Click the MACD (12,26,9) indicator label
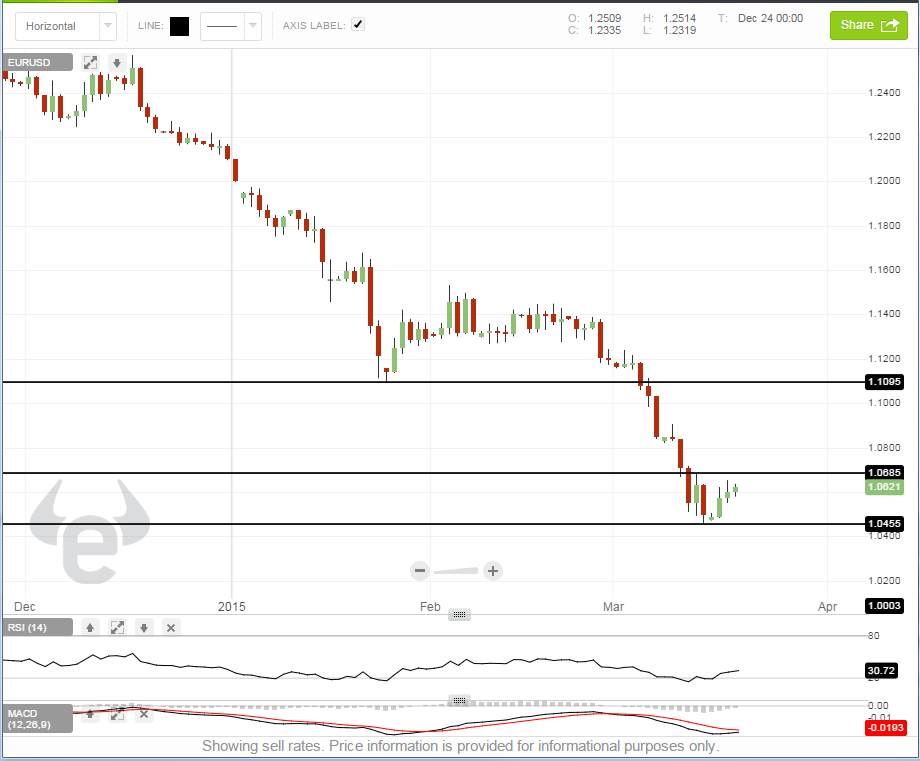Viewport: 920px width, 761px height. click(x=38, y=719)
